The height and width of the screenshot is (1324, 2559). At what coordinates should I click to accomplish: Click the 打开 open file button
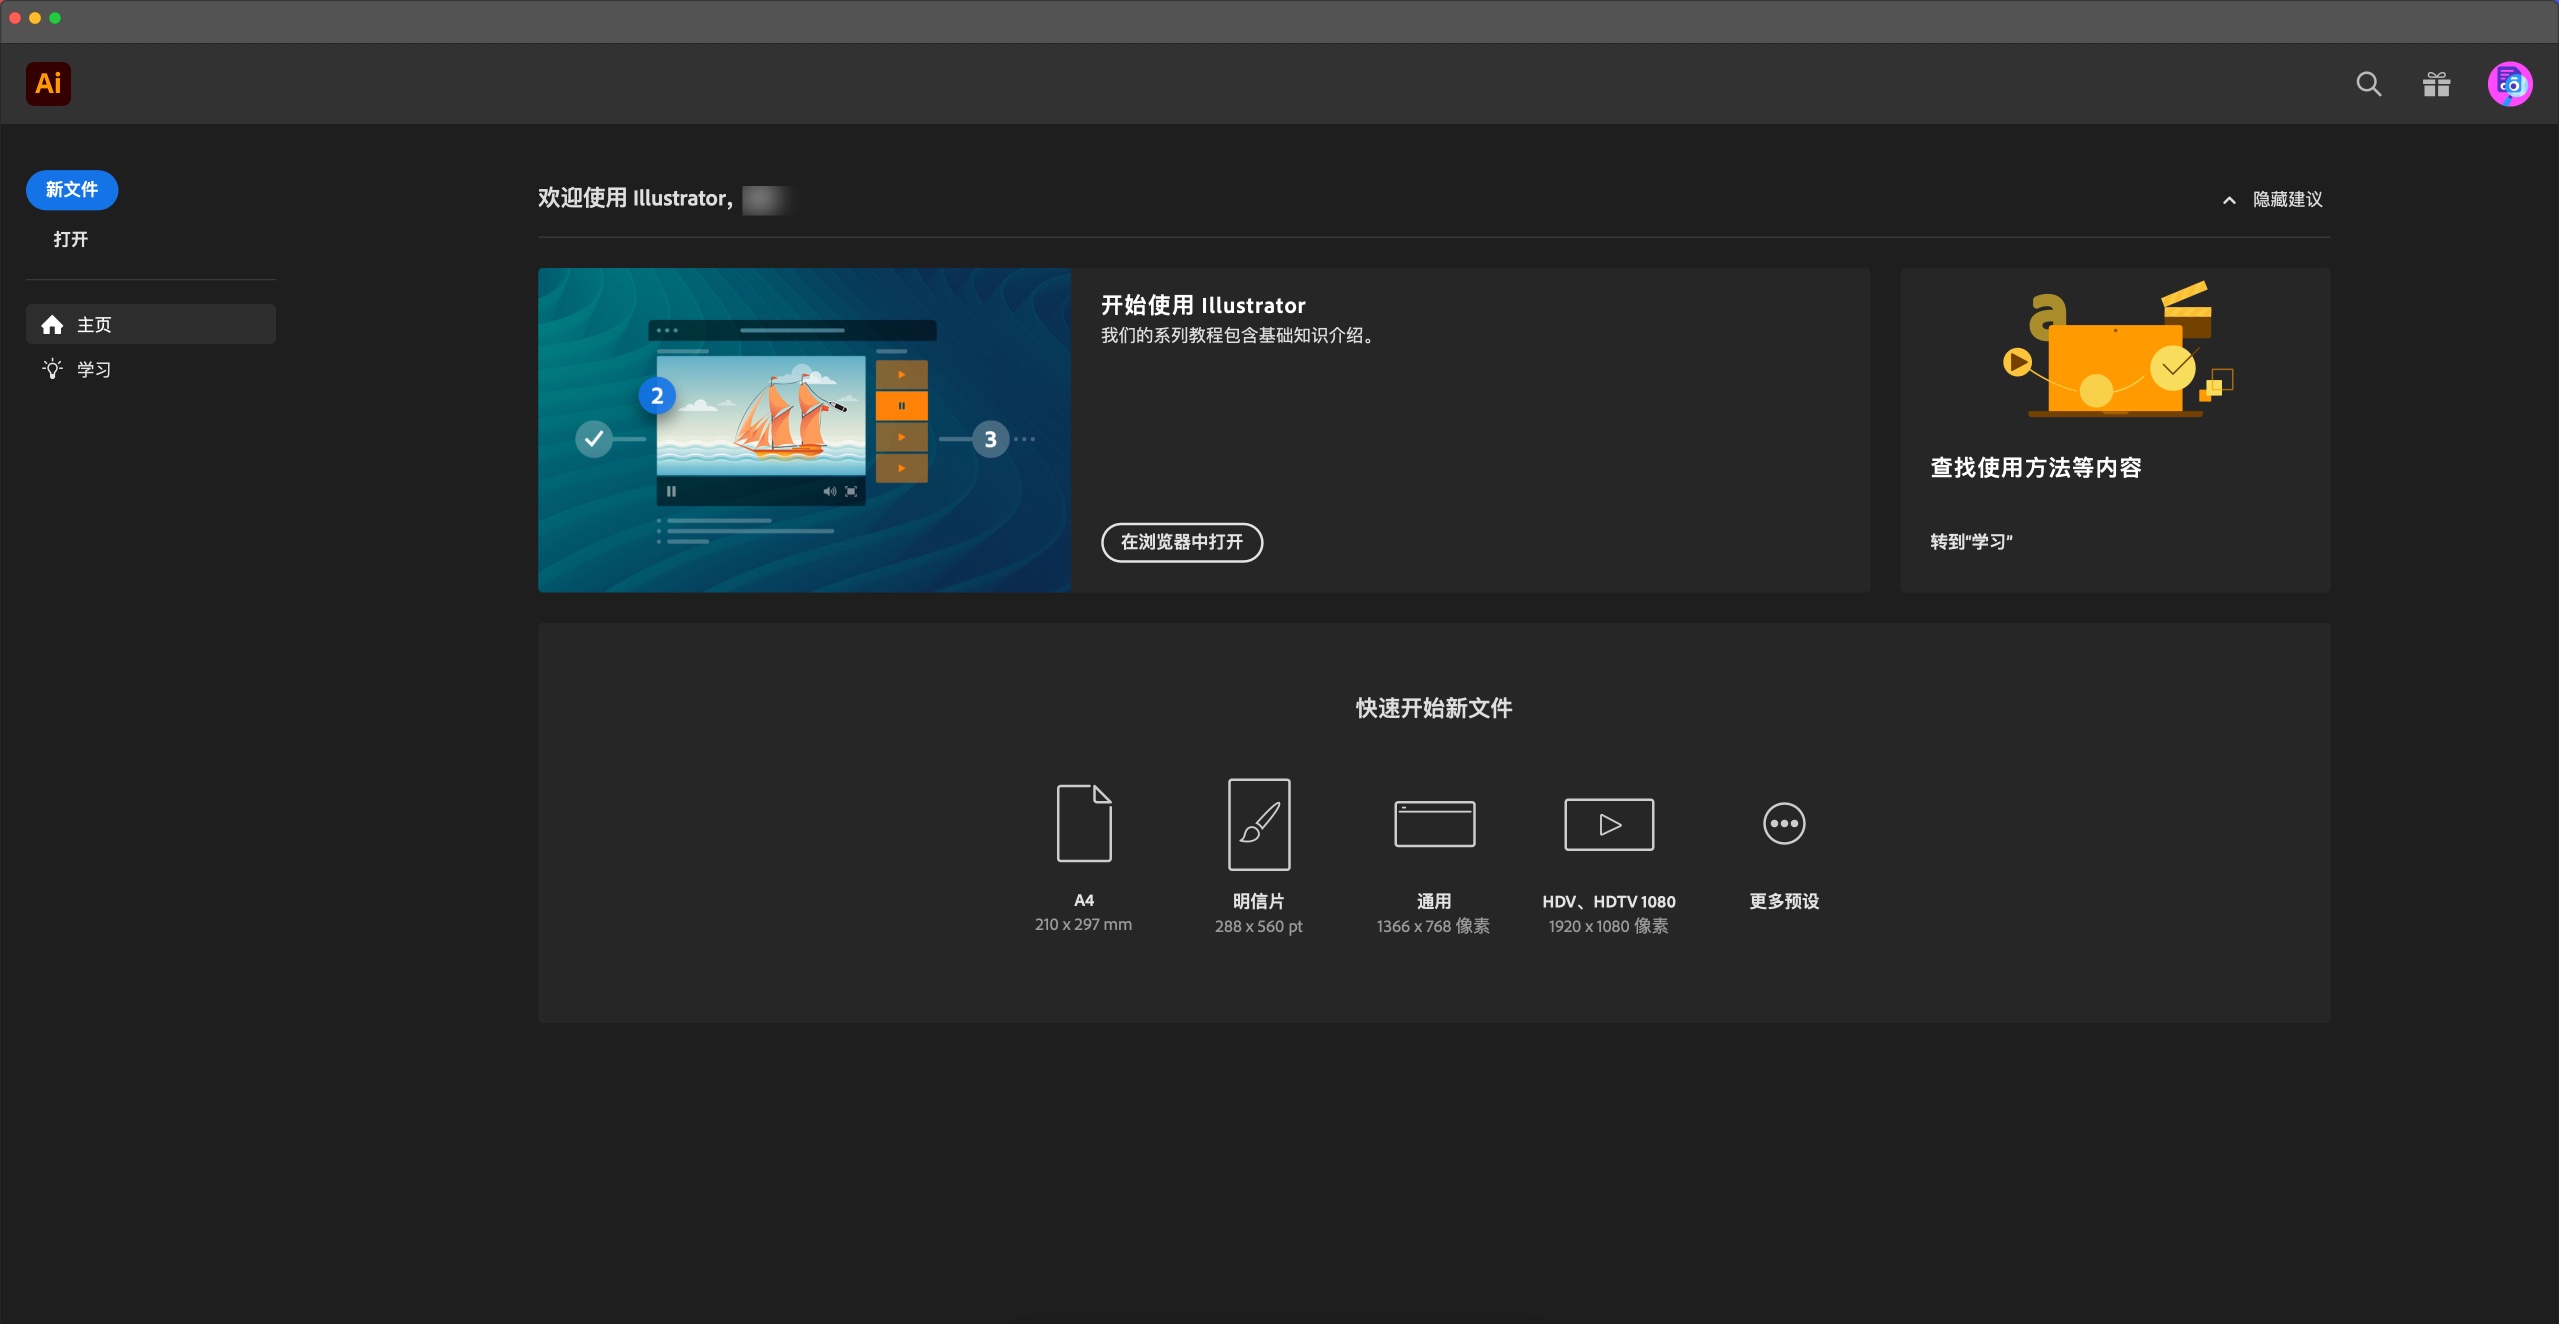point(71,239)
